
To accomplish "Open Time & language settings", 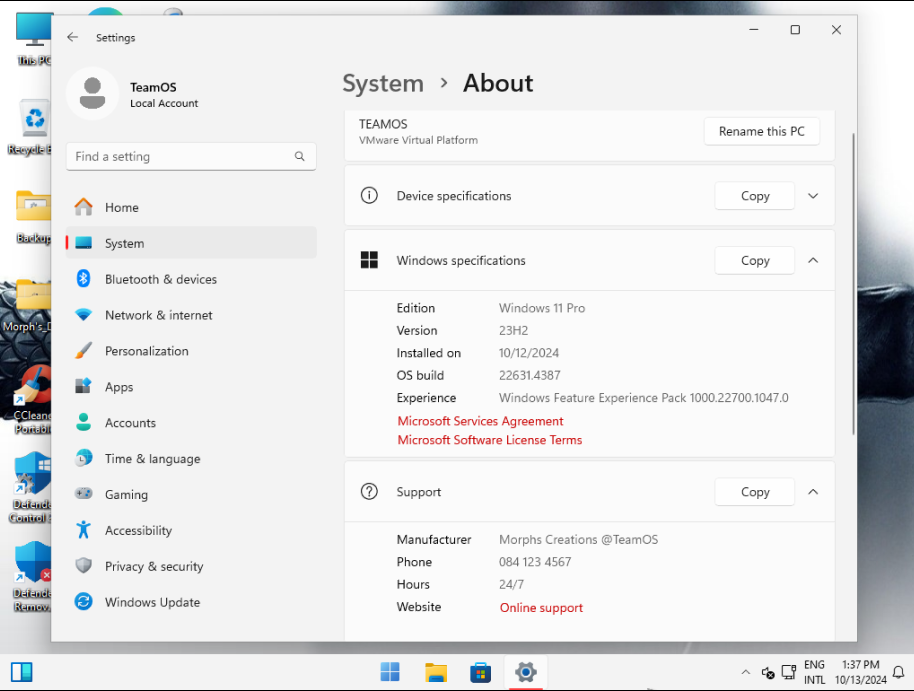I will (191, 458).
